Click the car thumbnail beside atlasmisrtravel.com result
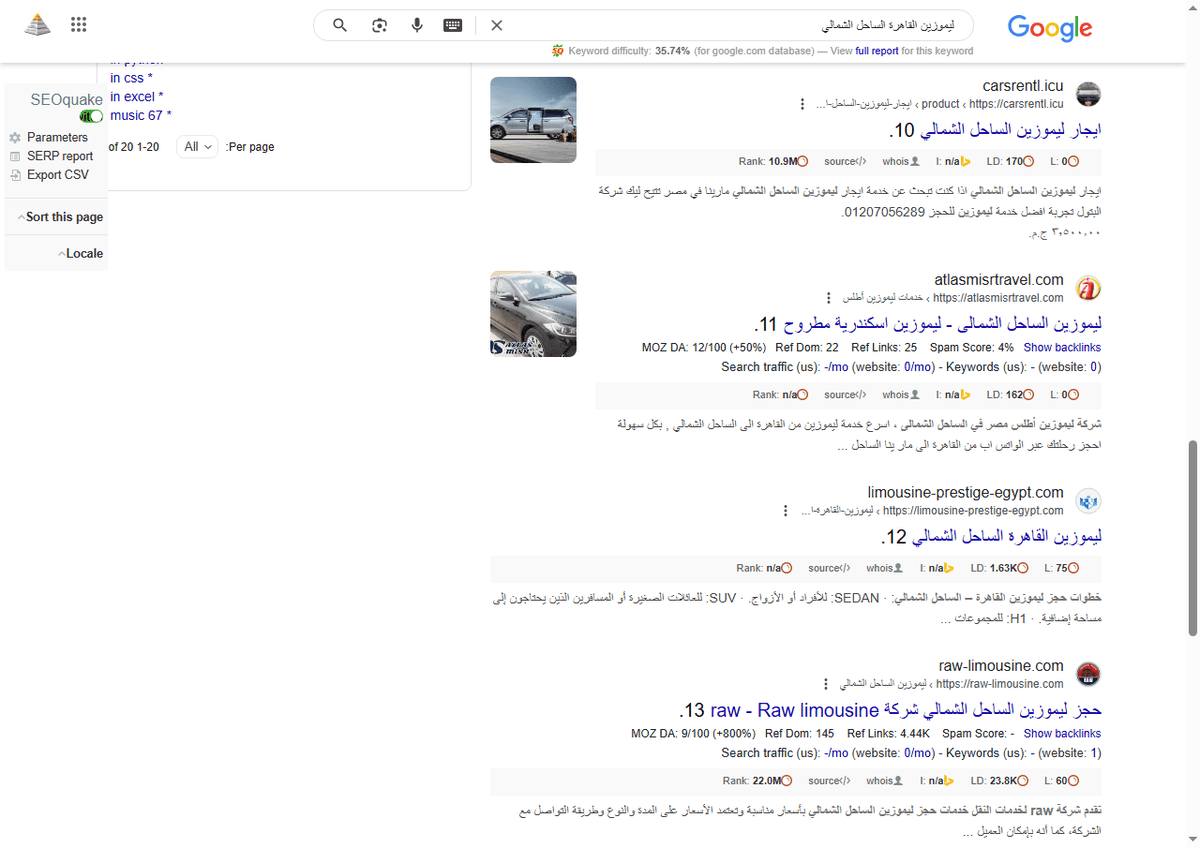Screen dimensions: 1200x848 [533, 313]
